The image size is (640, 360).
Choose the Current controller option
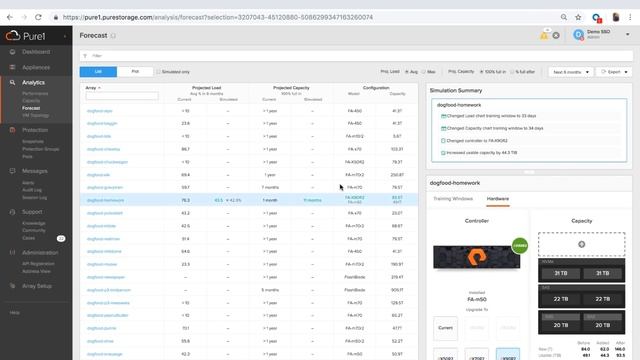(x=445, y=328)
